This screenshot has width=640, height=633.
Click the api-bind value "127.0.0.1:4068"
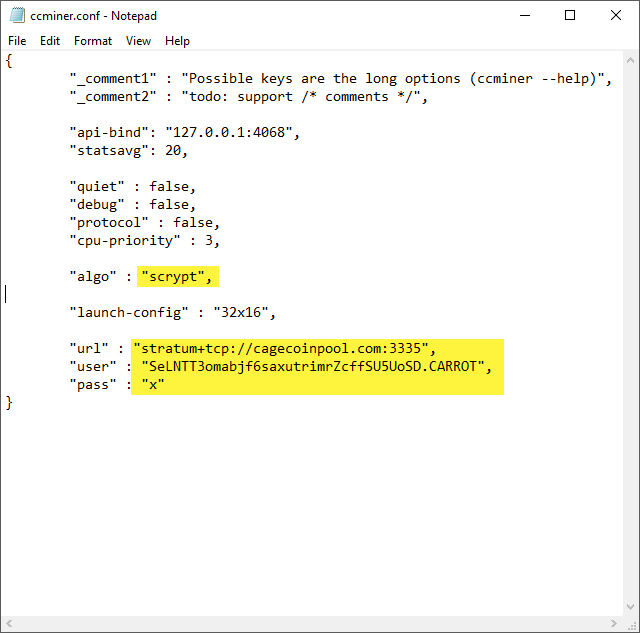(x=229, y=132)
